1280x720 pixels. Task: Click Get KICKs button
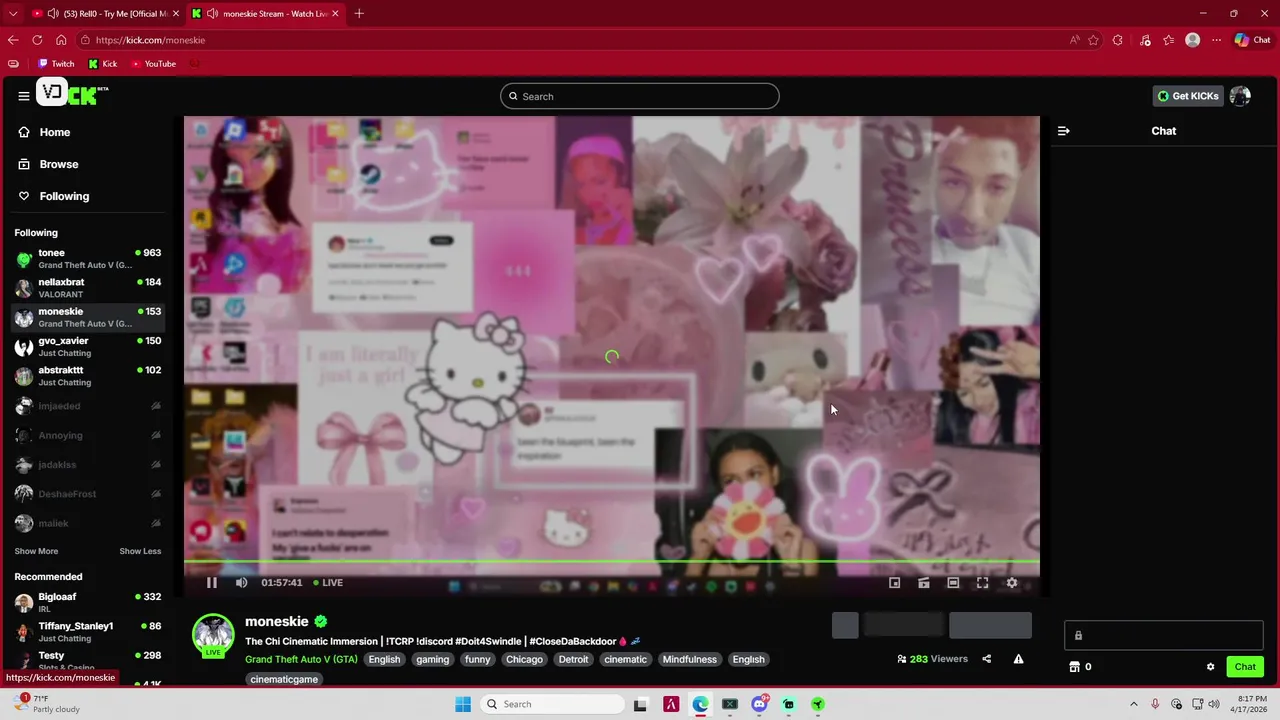(x=1188, y=96)
